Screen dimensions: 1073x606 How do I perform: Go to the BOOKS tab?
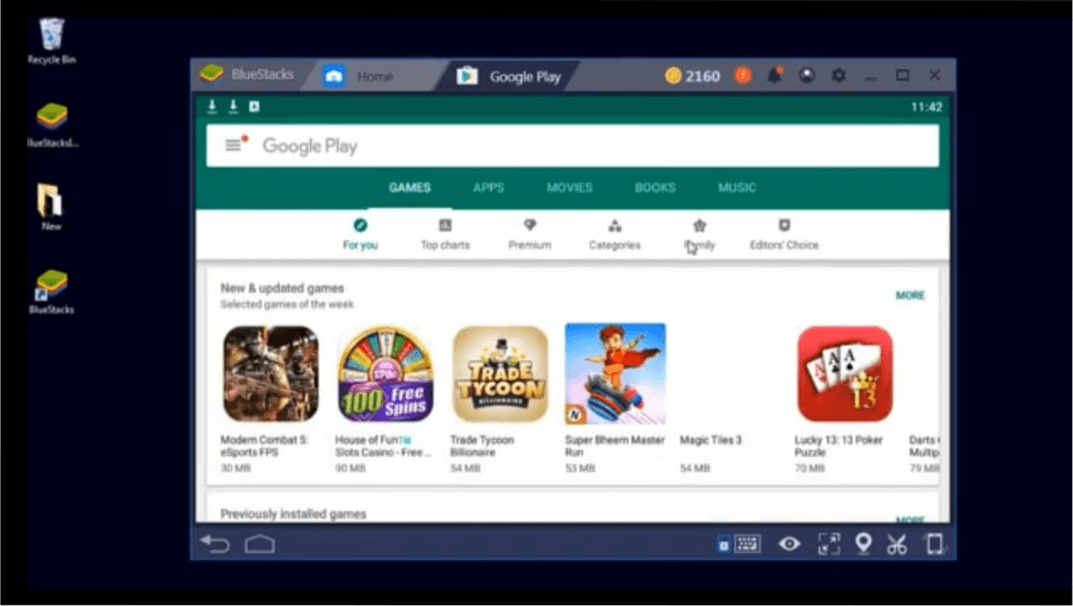point(655,187)
